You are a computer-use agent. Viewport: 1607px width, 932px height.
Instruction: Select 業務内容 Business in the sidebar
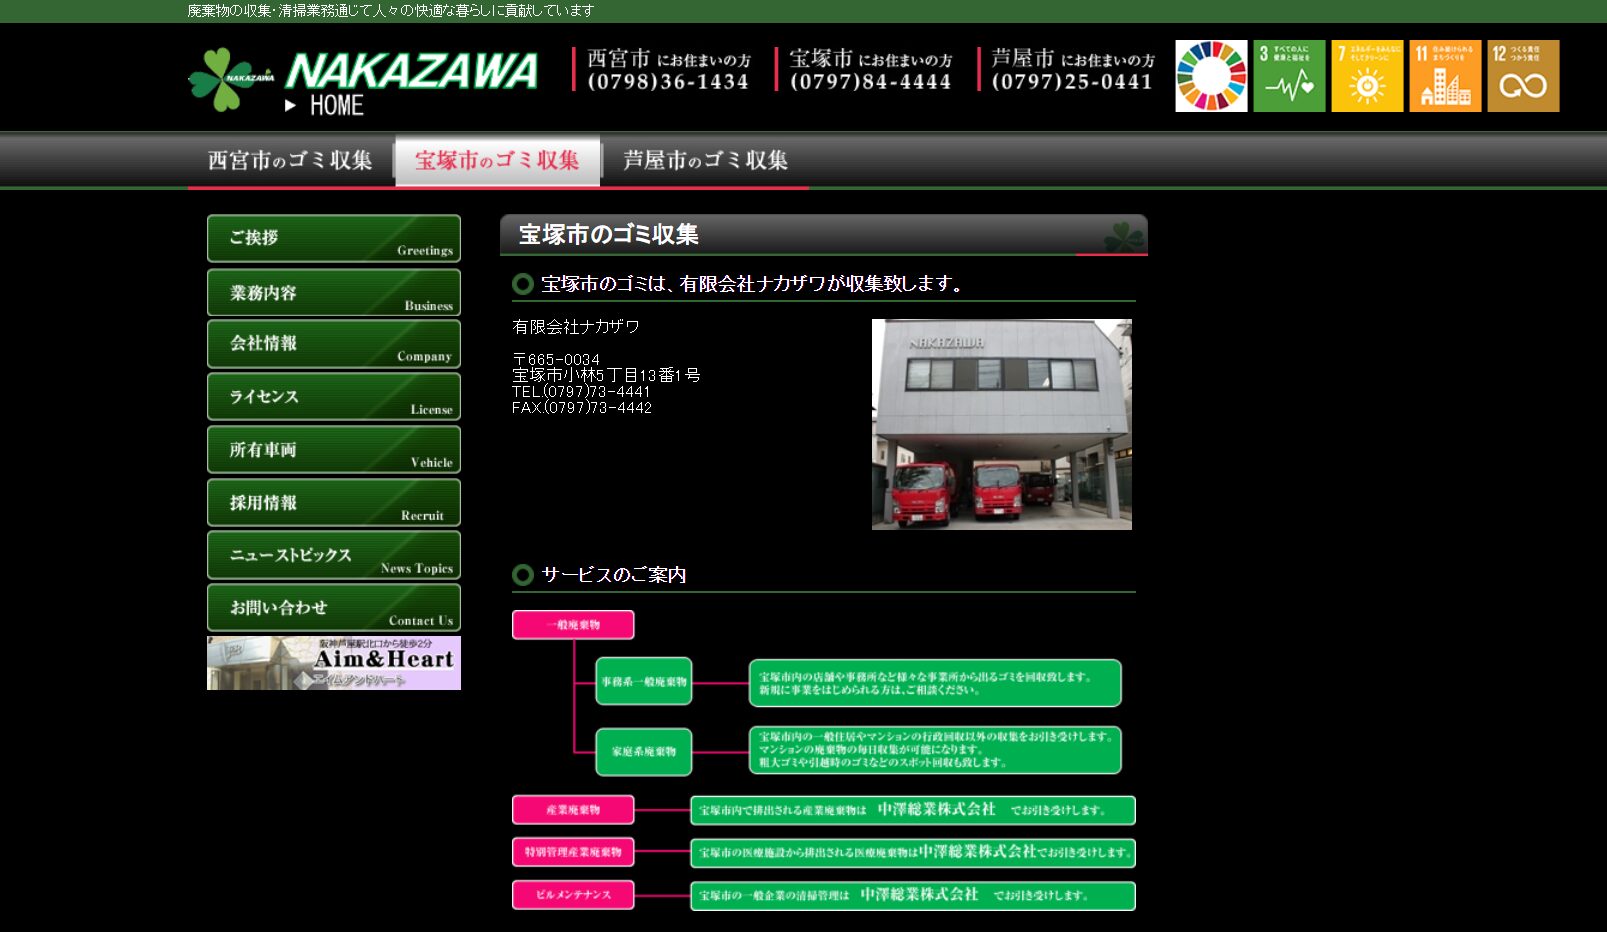coord(334,293)
